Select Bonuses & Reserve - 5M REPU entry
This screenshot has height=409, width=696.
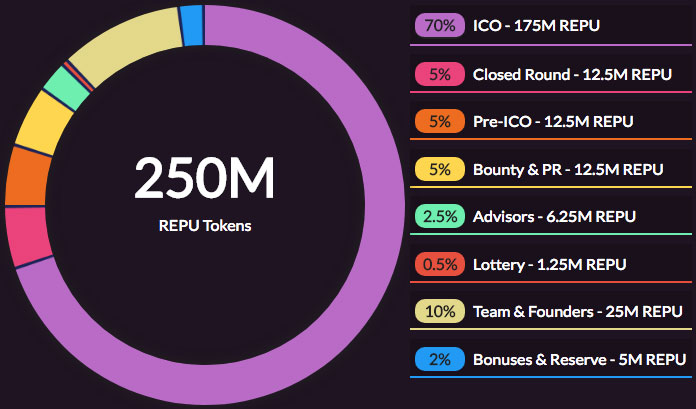pos(579,360)
